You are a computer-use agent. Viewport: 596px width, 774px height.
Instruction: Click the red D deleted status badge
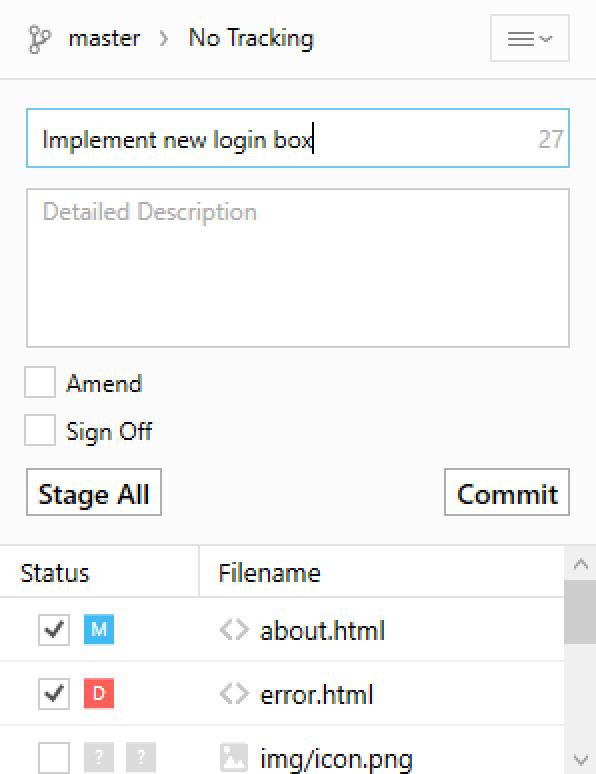point(99,694)
